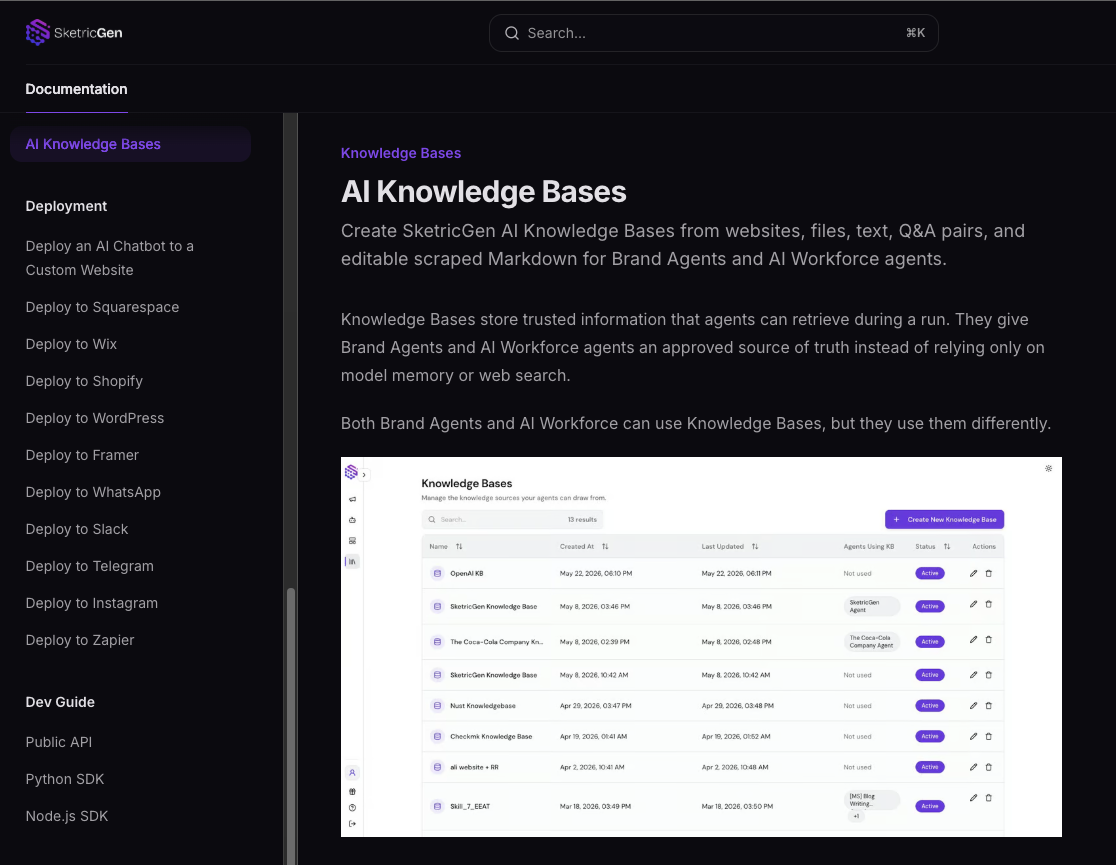This screenshot has height=865, width=1116.
Task: Open the Public API dev guide
Action: point(58,742)
